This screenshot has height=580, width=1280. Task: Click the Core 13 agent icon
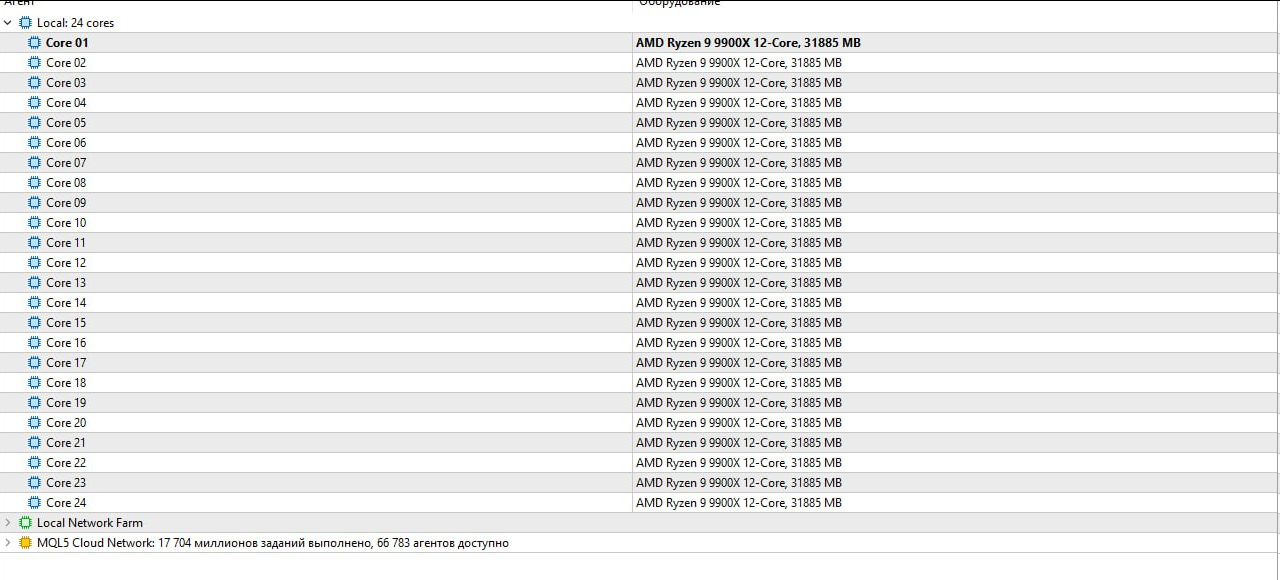(x=35, y=282)
